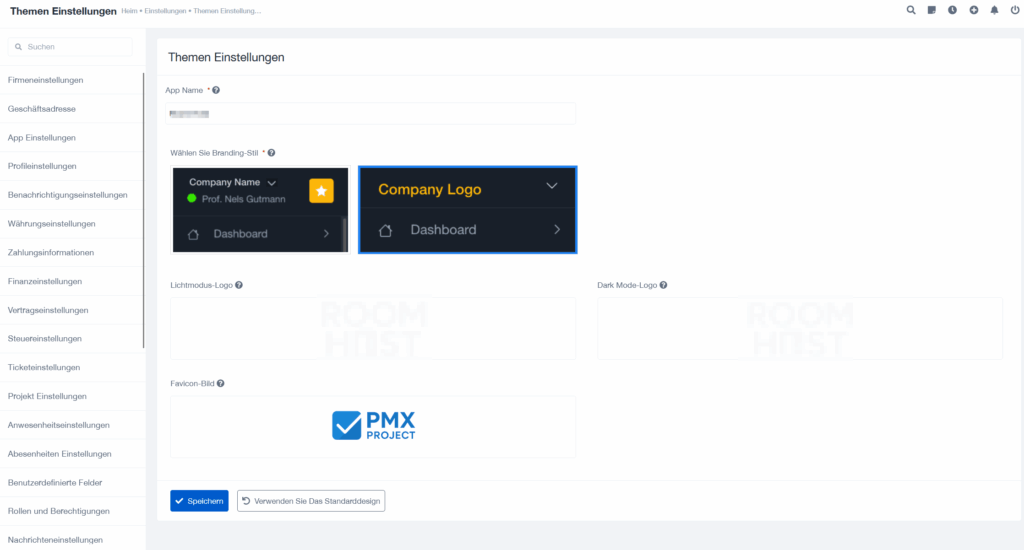
Task: Click help icon beside App Name
Action: pos(216,90)
